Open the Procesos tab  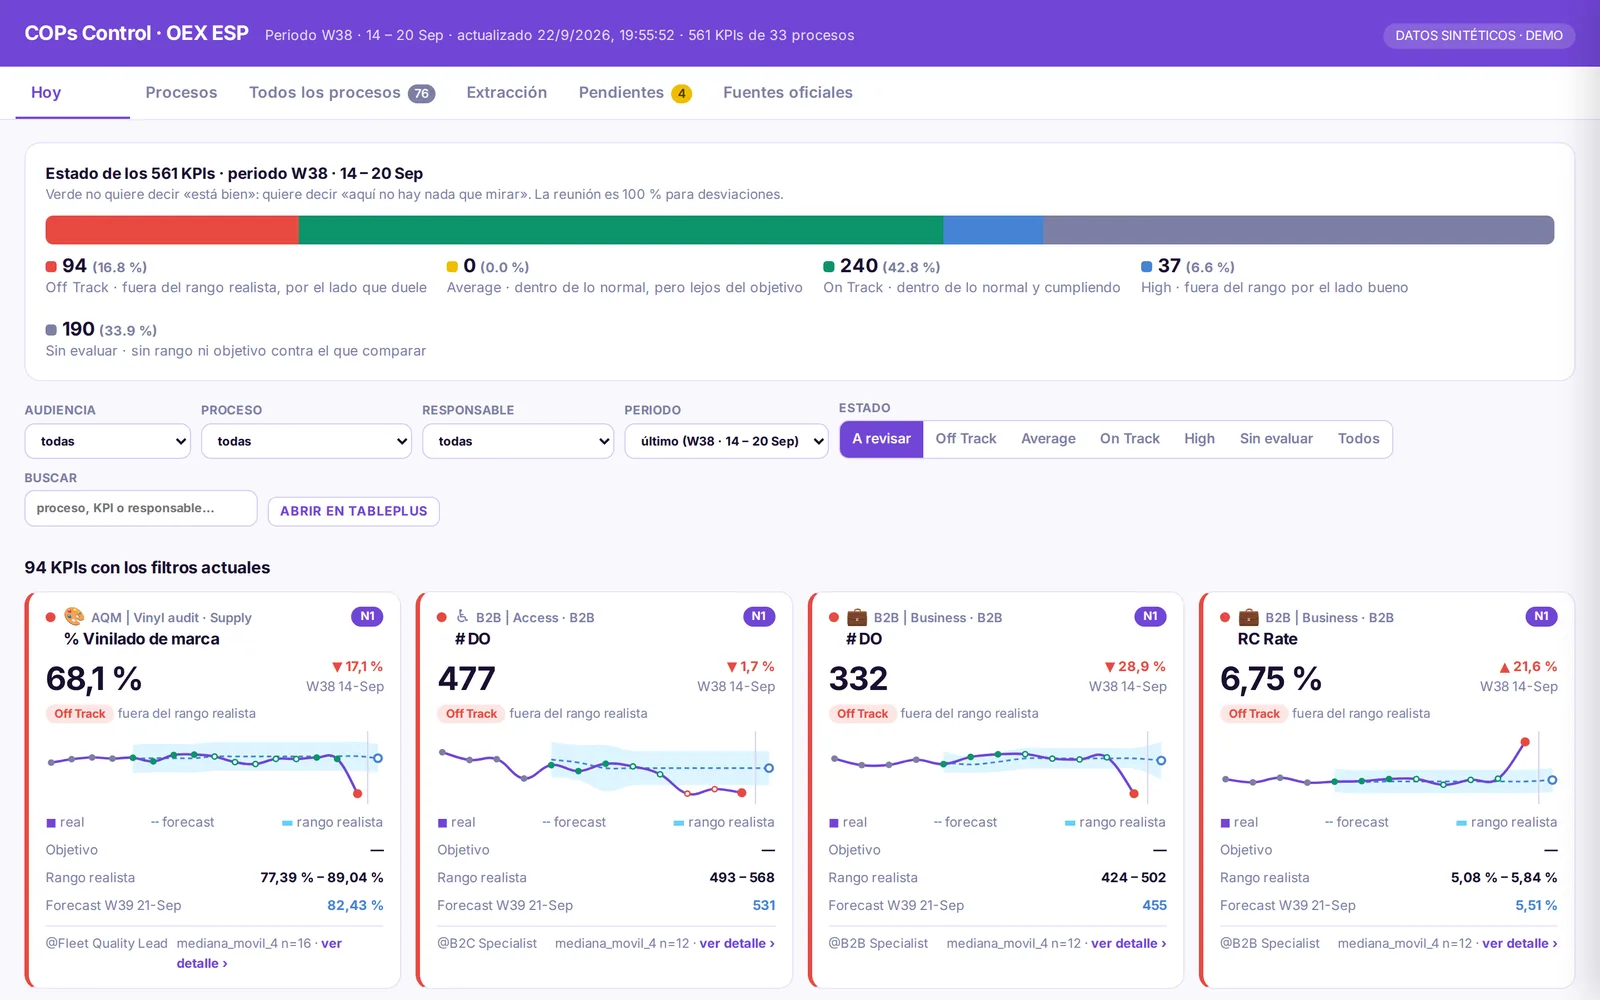coord(181,93)
